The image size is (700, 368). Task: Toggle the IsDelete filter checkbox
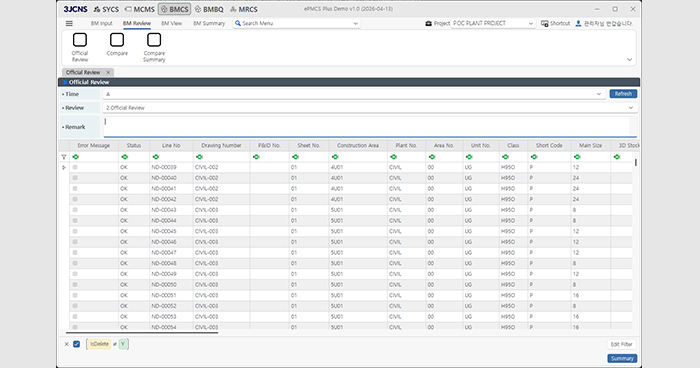click(76, 344)
